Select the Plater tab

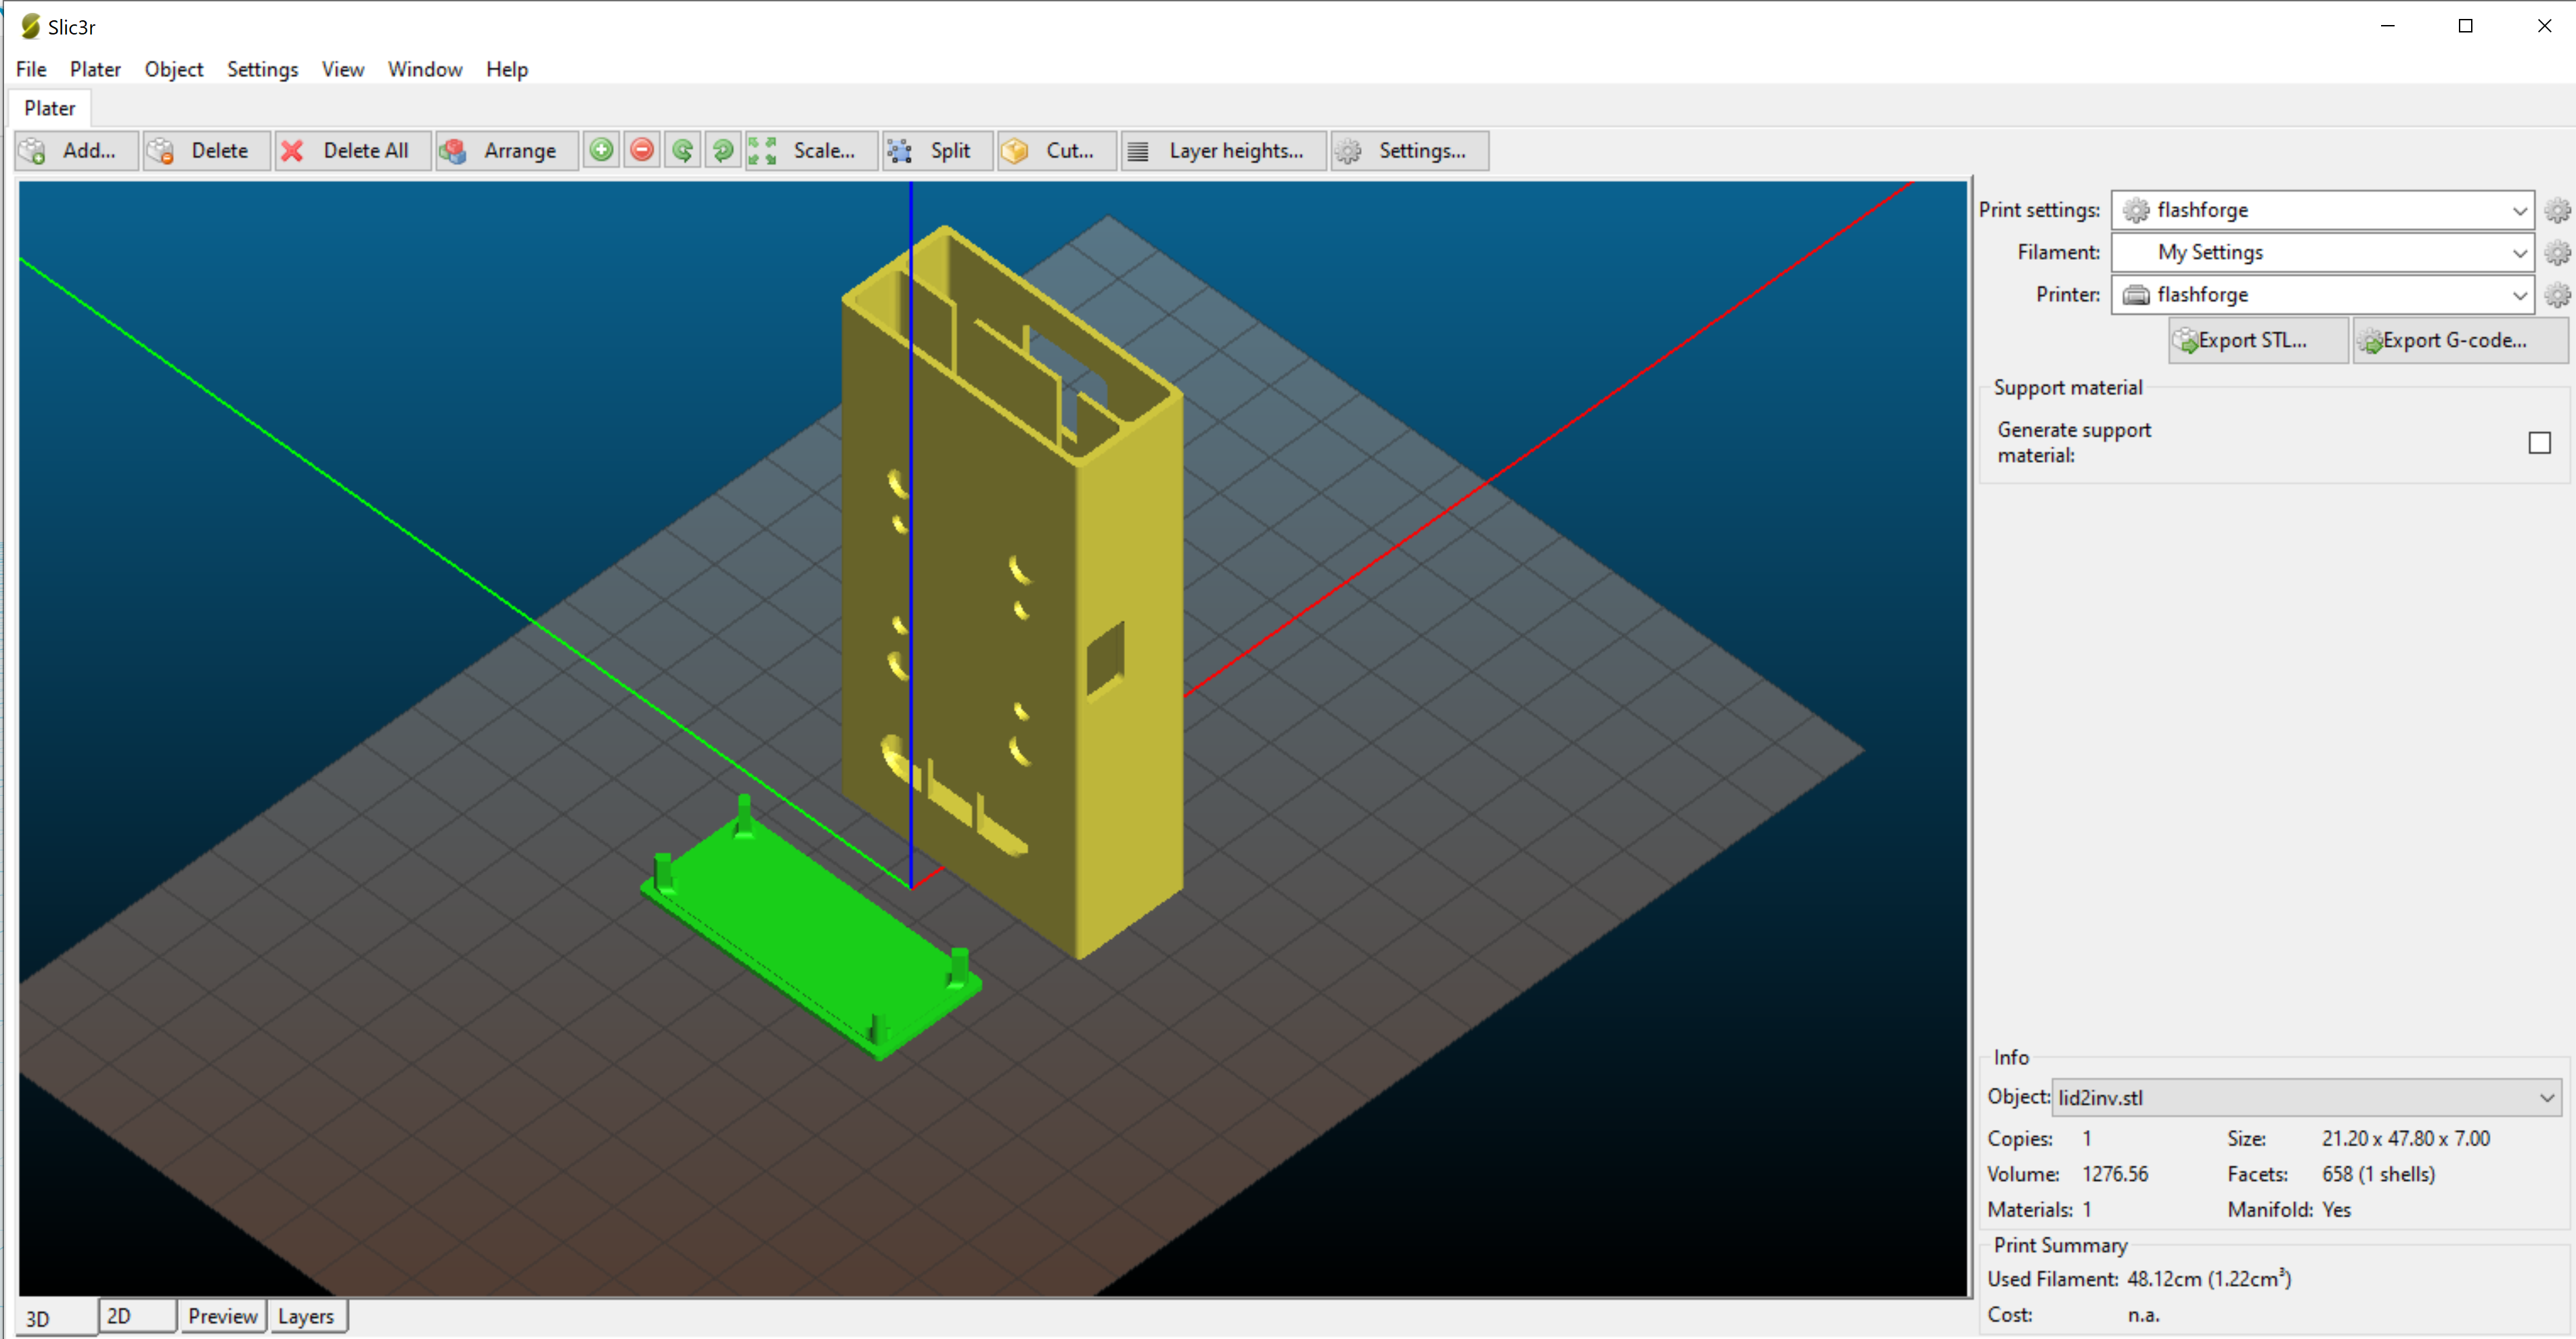click(50, 108)
